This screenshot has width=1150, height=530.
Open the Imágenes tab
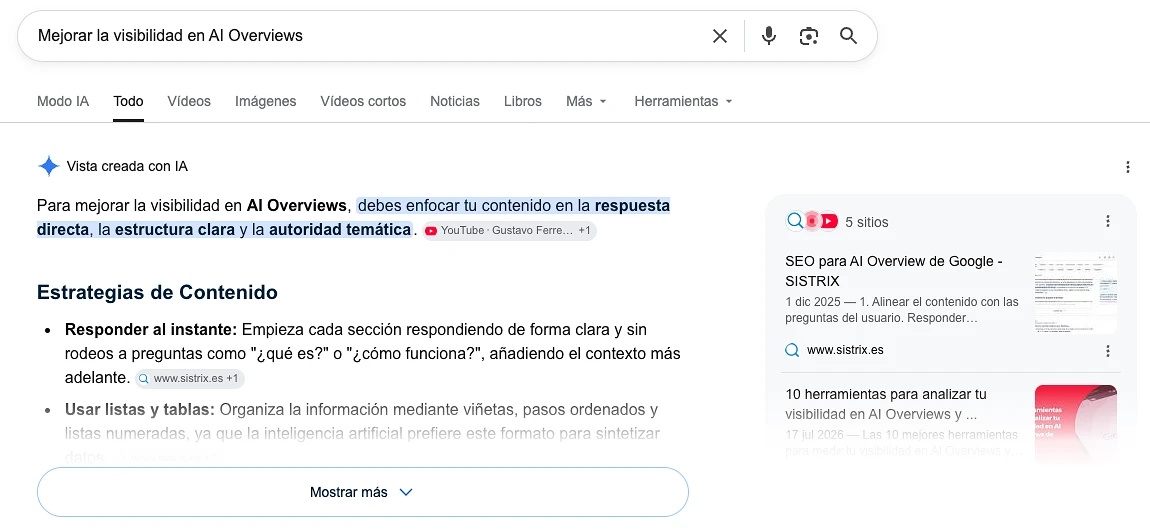tap(265, 101)
